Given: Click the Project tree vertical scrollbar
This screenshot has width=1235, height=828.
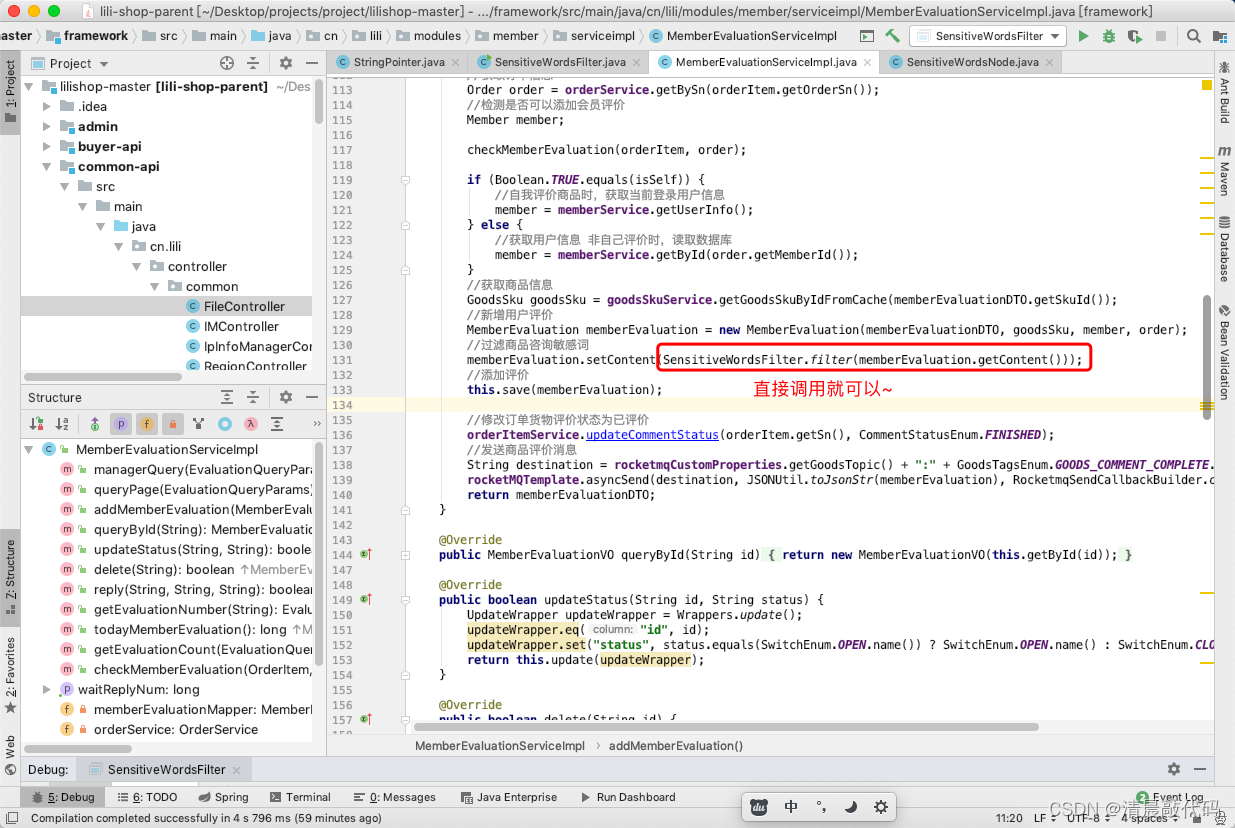Looking at the screenshot, I should click(x=319, y=100).
